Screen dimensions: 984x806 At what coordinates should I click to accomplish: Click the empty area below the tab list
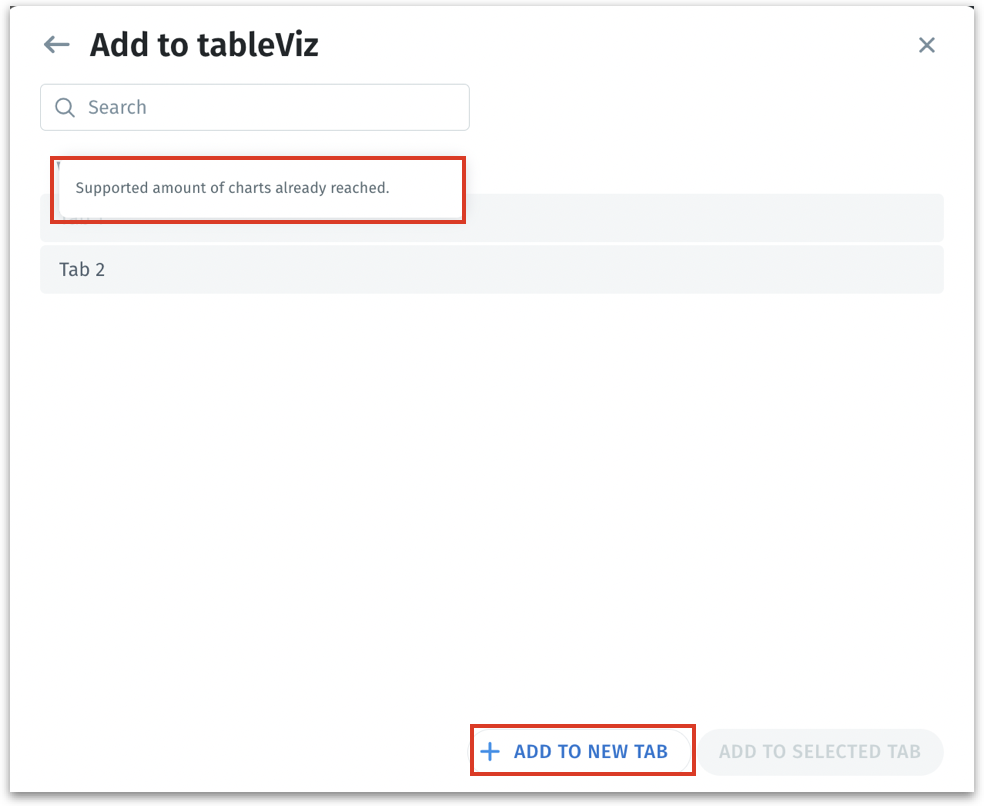pos(491,500)
